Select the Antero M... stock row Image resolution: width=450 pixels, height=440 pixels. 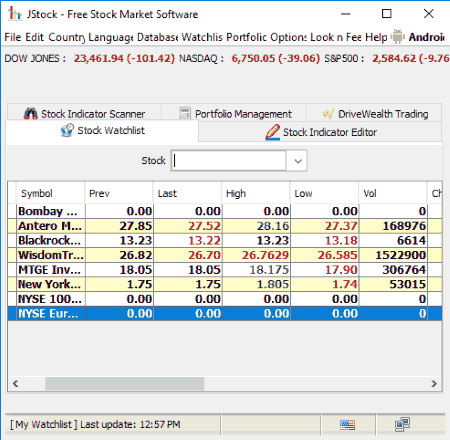(x=225, y=226)
